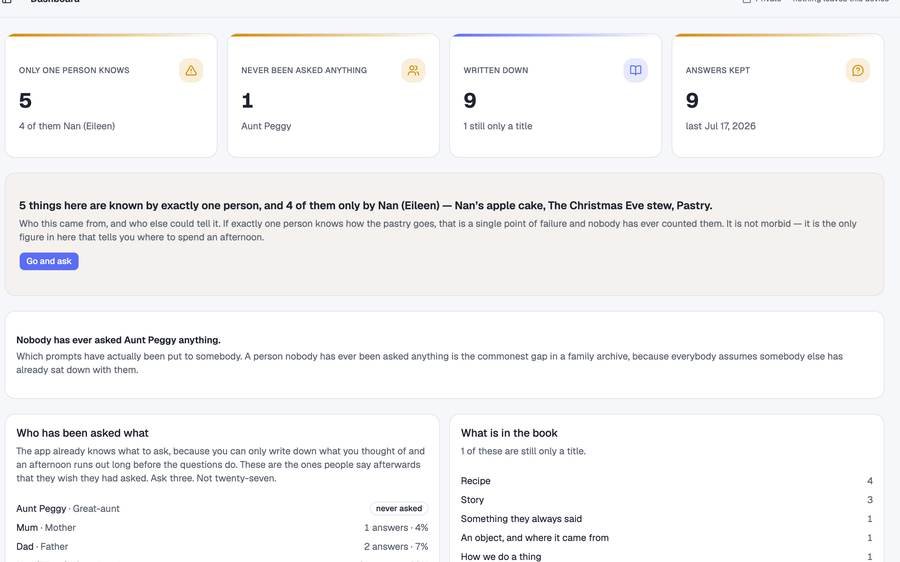Image resolution: width=900 pixels, height=562 pixels.
Task: Select the 'Story' row in What is in the book
Action: 667,499
